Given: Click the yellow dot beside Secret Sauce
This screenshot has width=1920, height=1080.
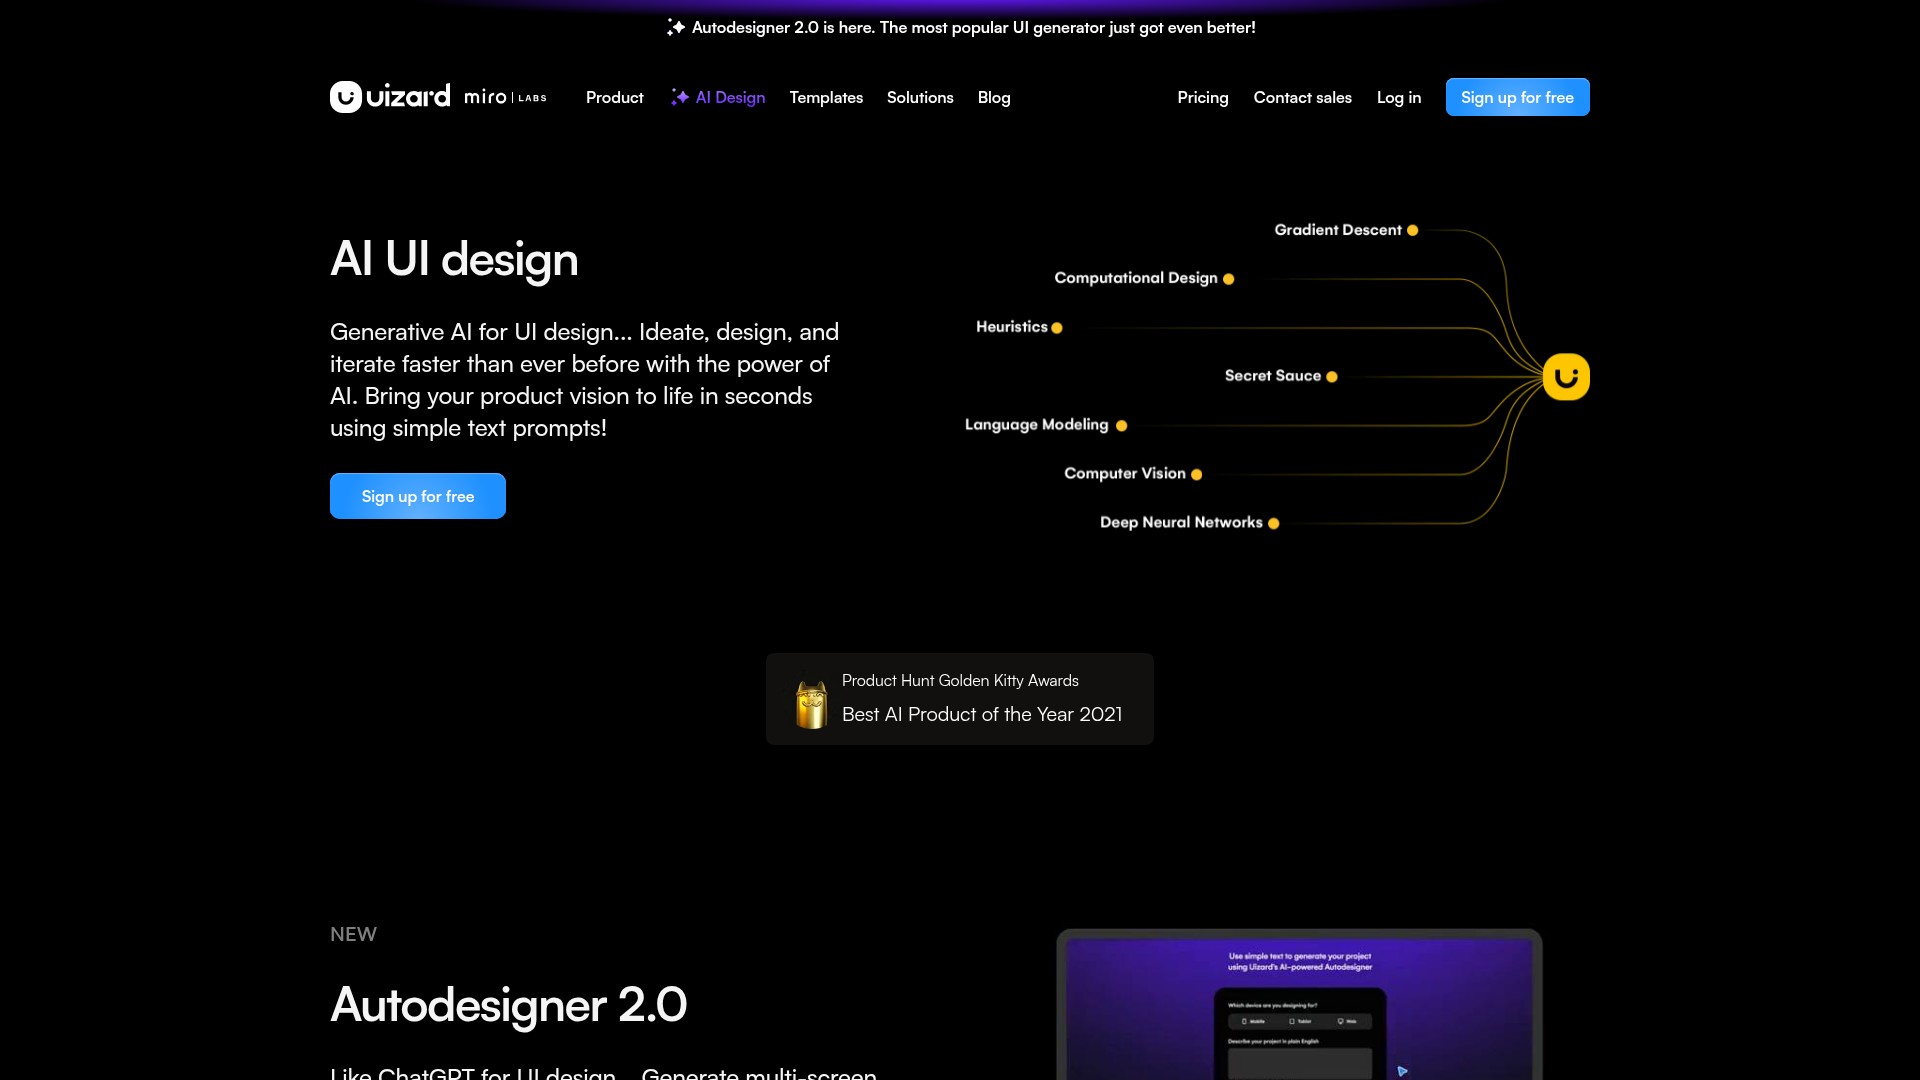Looking at the screenshot, I should click(1331, 377).
